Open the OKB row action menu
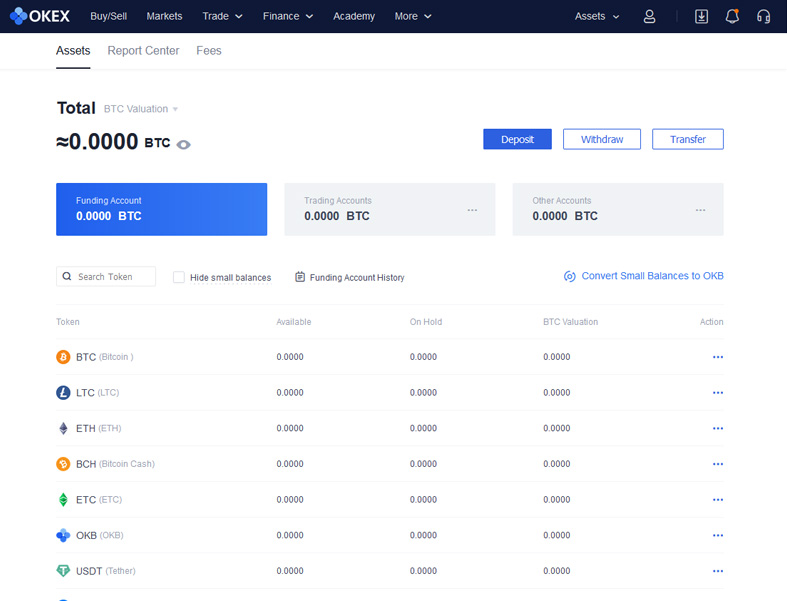This screenshot has width=787, height=601. coord(718,535)
